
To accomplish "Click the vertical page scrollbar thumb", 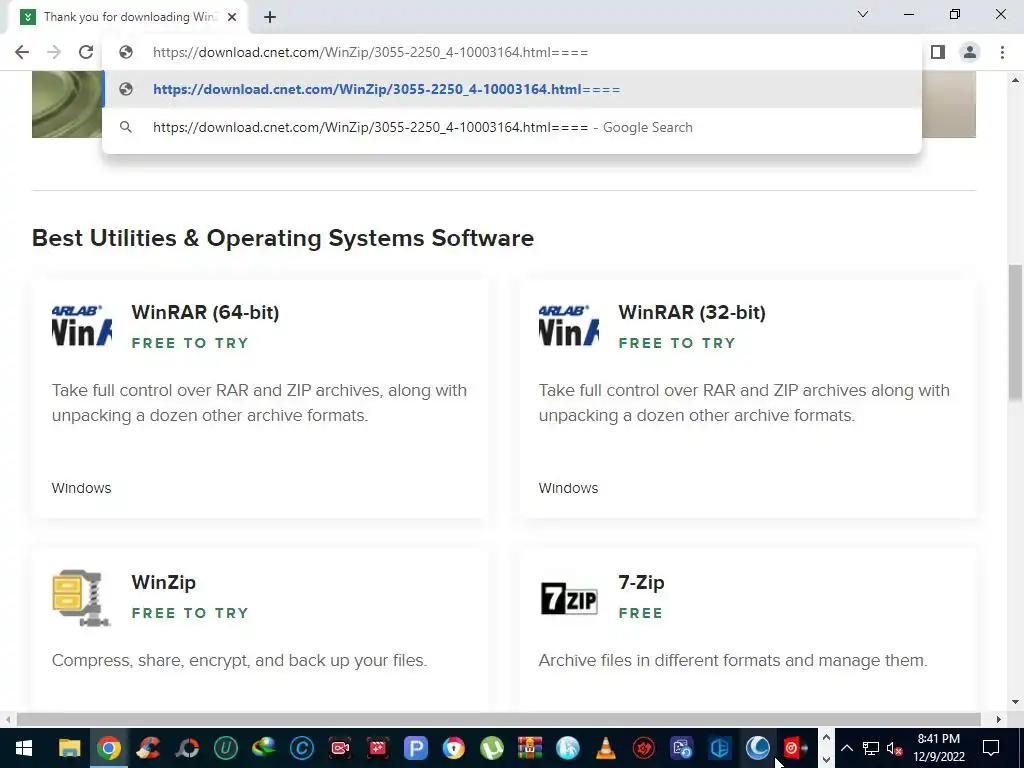I will coord(1015,332).
